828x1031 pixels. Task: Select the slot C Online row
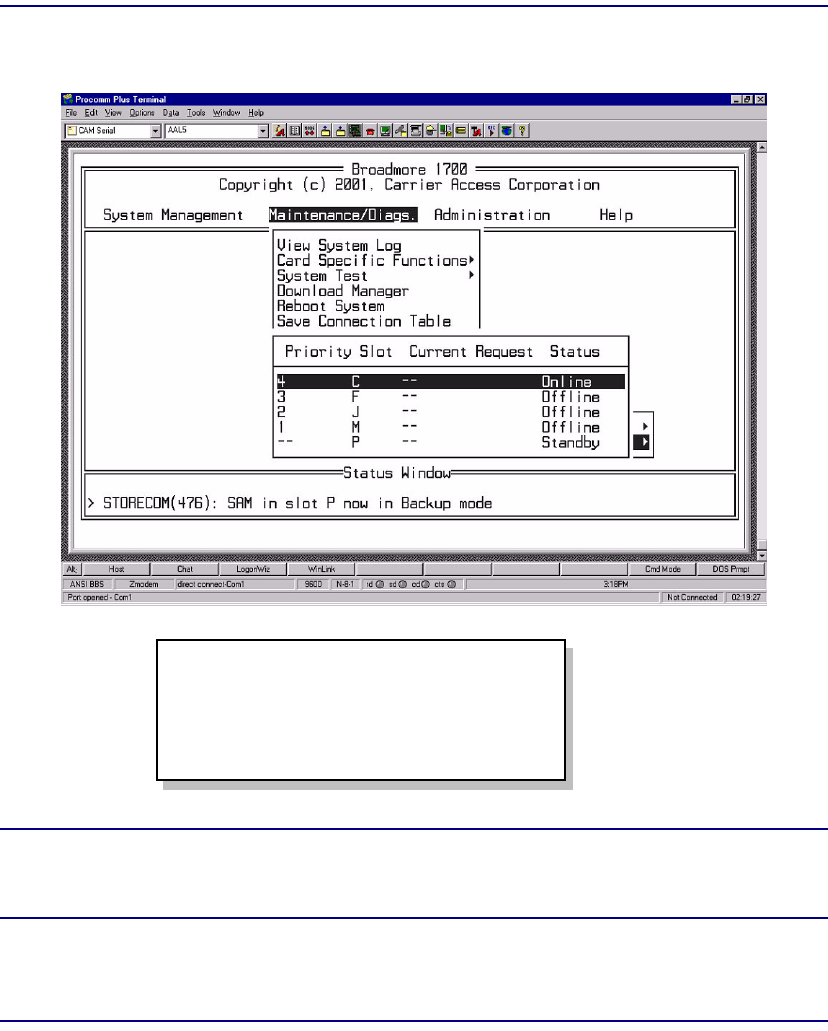(451, 381)
